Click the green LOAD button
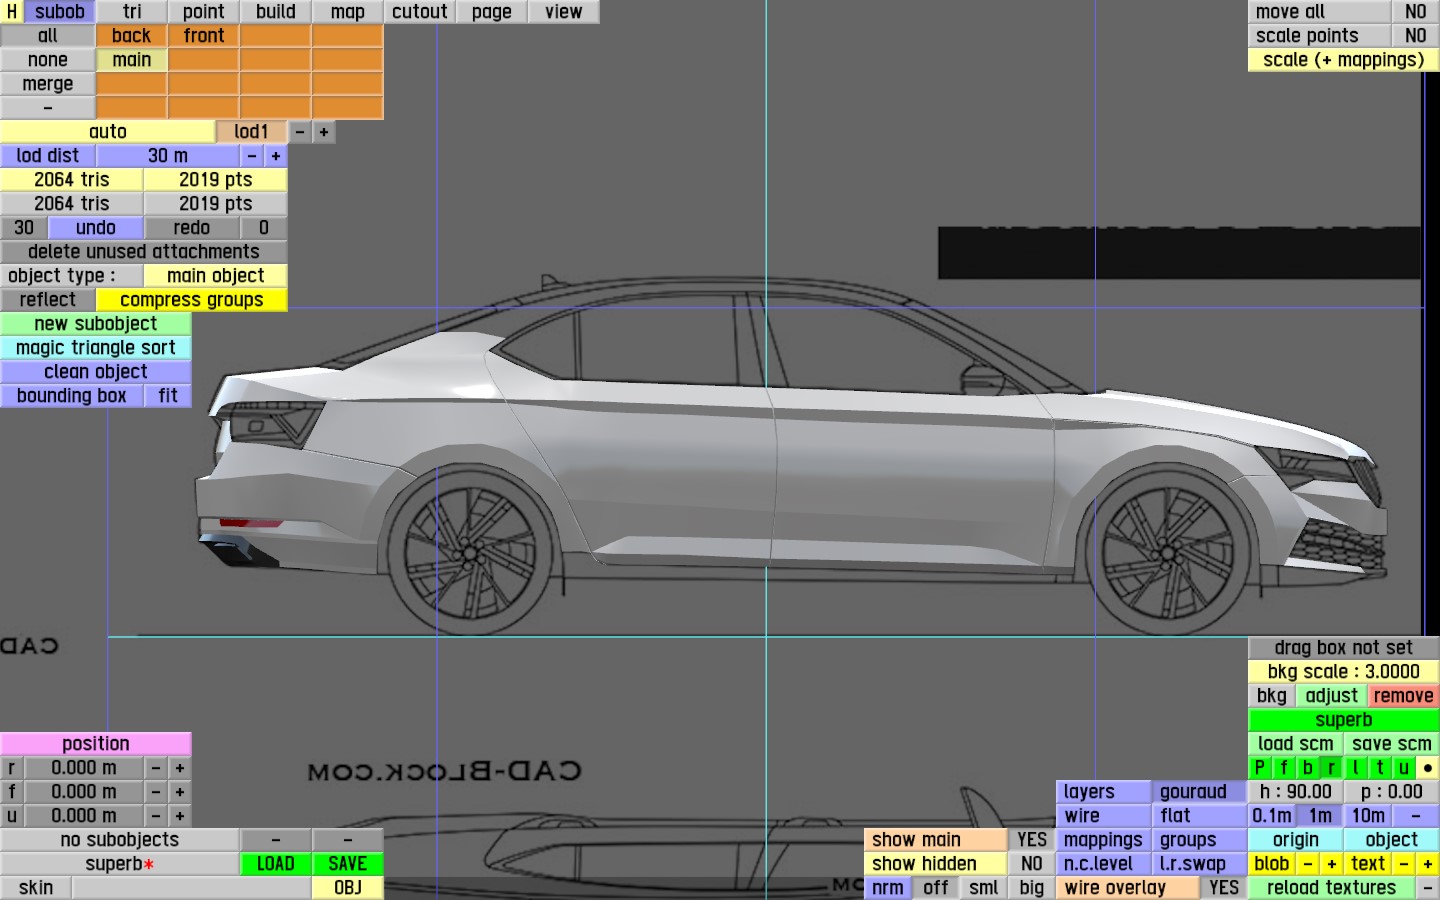Screen dimensions: 1440x900 pyautogui.click(x=276, y=864)
